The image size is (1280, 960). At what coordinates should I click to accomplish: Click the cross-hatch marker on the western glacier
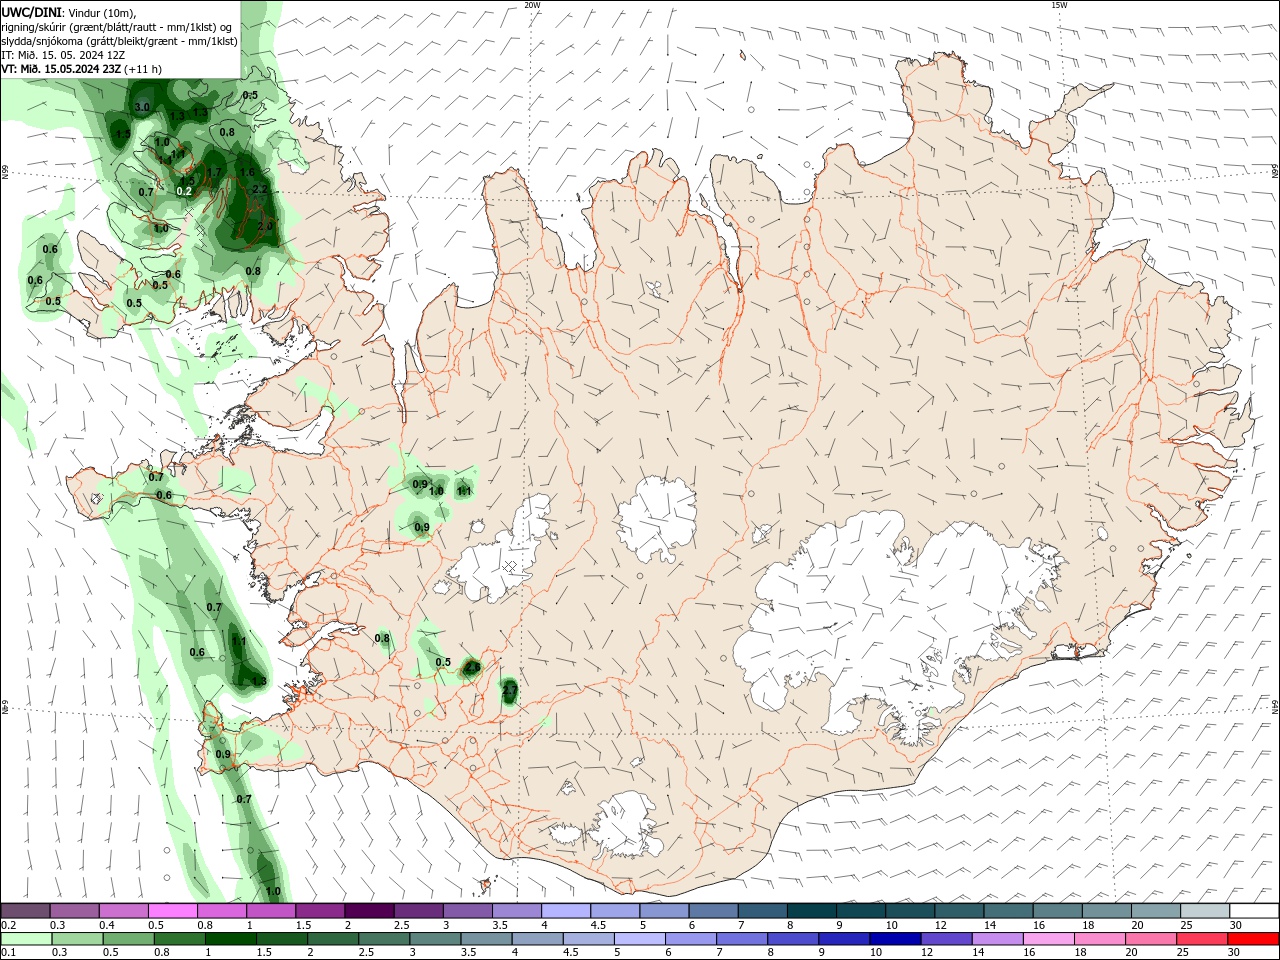510,567
